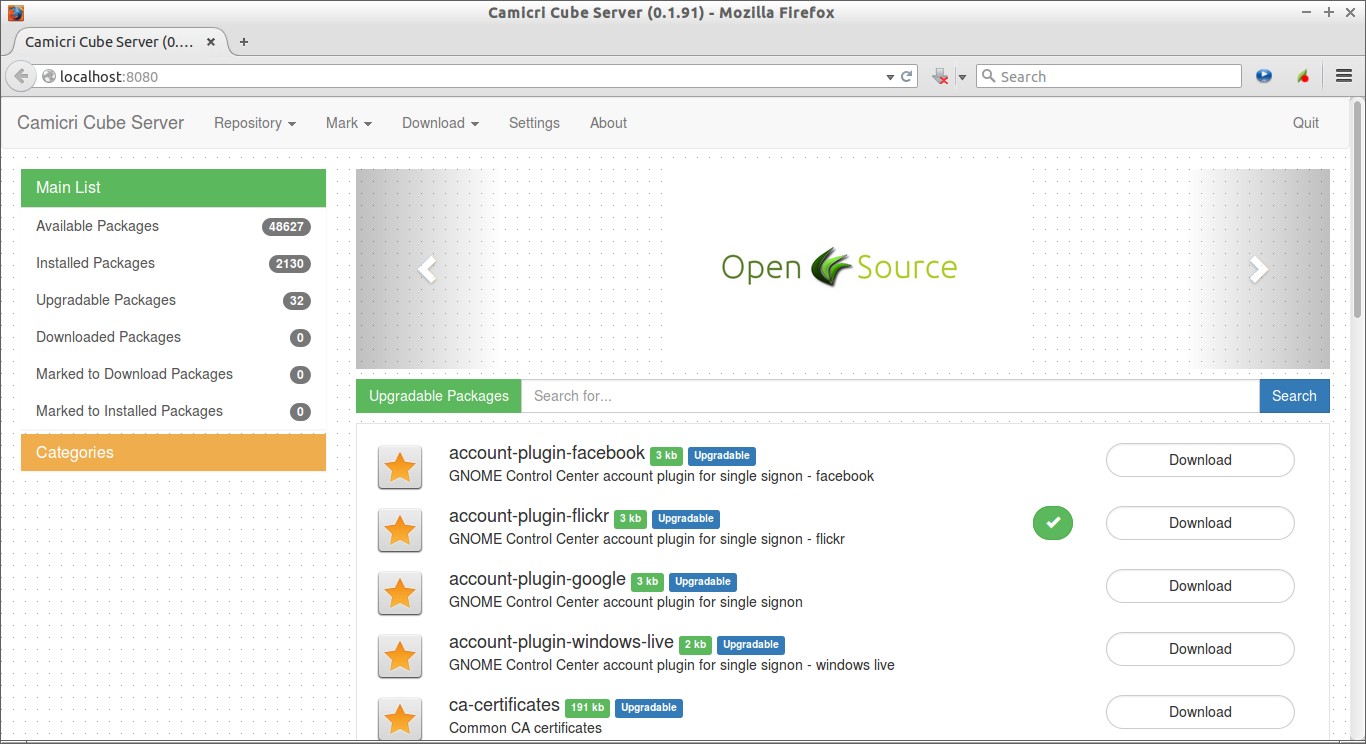The width and height of the screenshot is (1366, 744).
Task: Open a new browser tab
Action: [x=243, y=42]
